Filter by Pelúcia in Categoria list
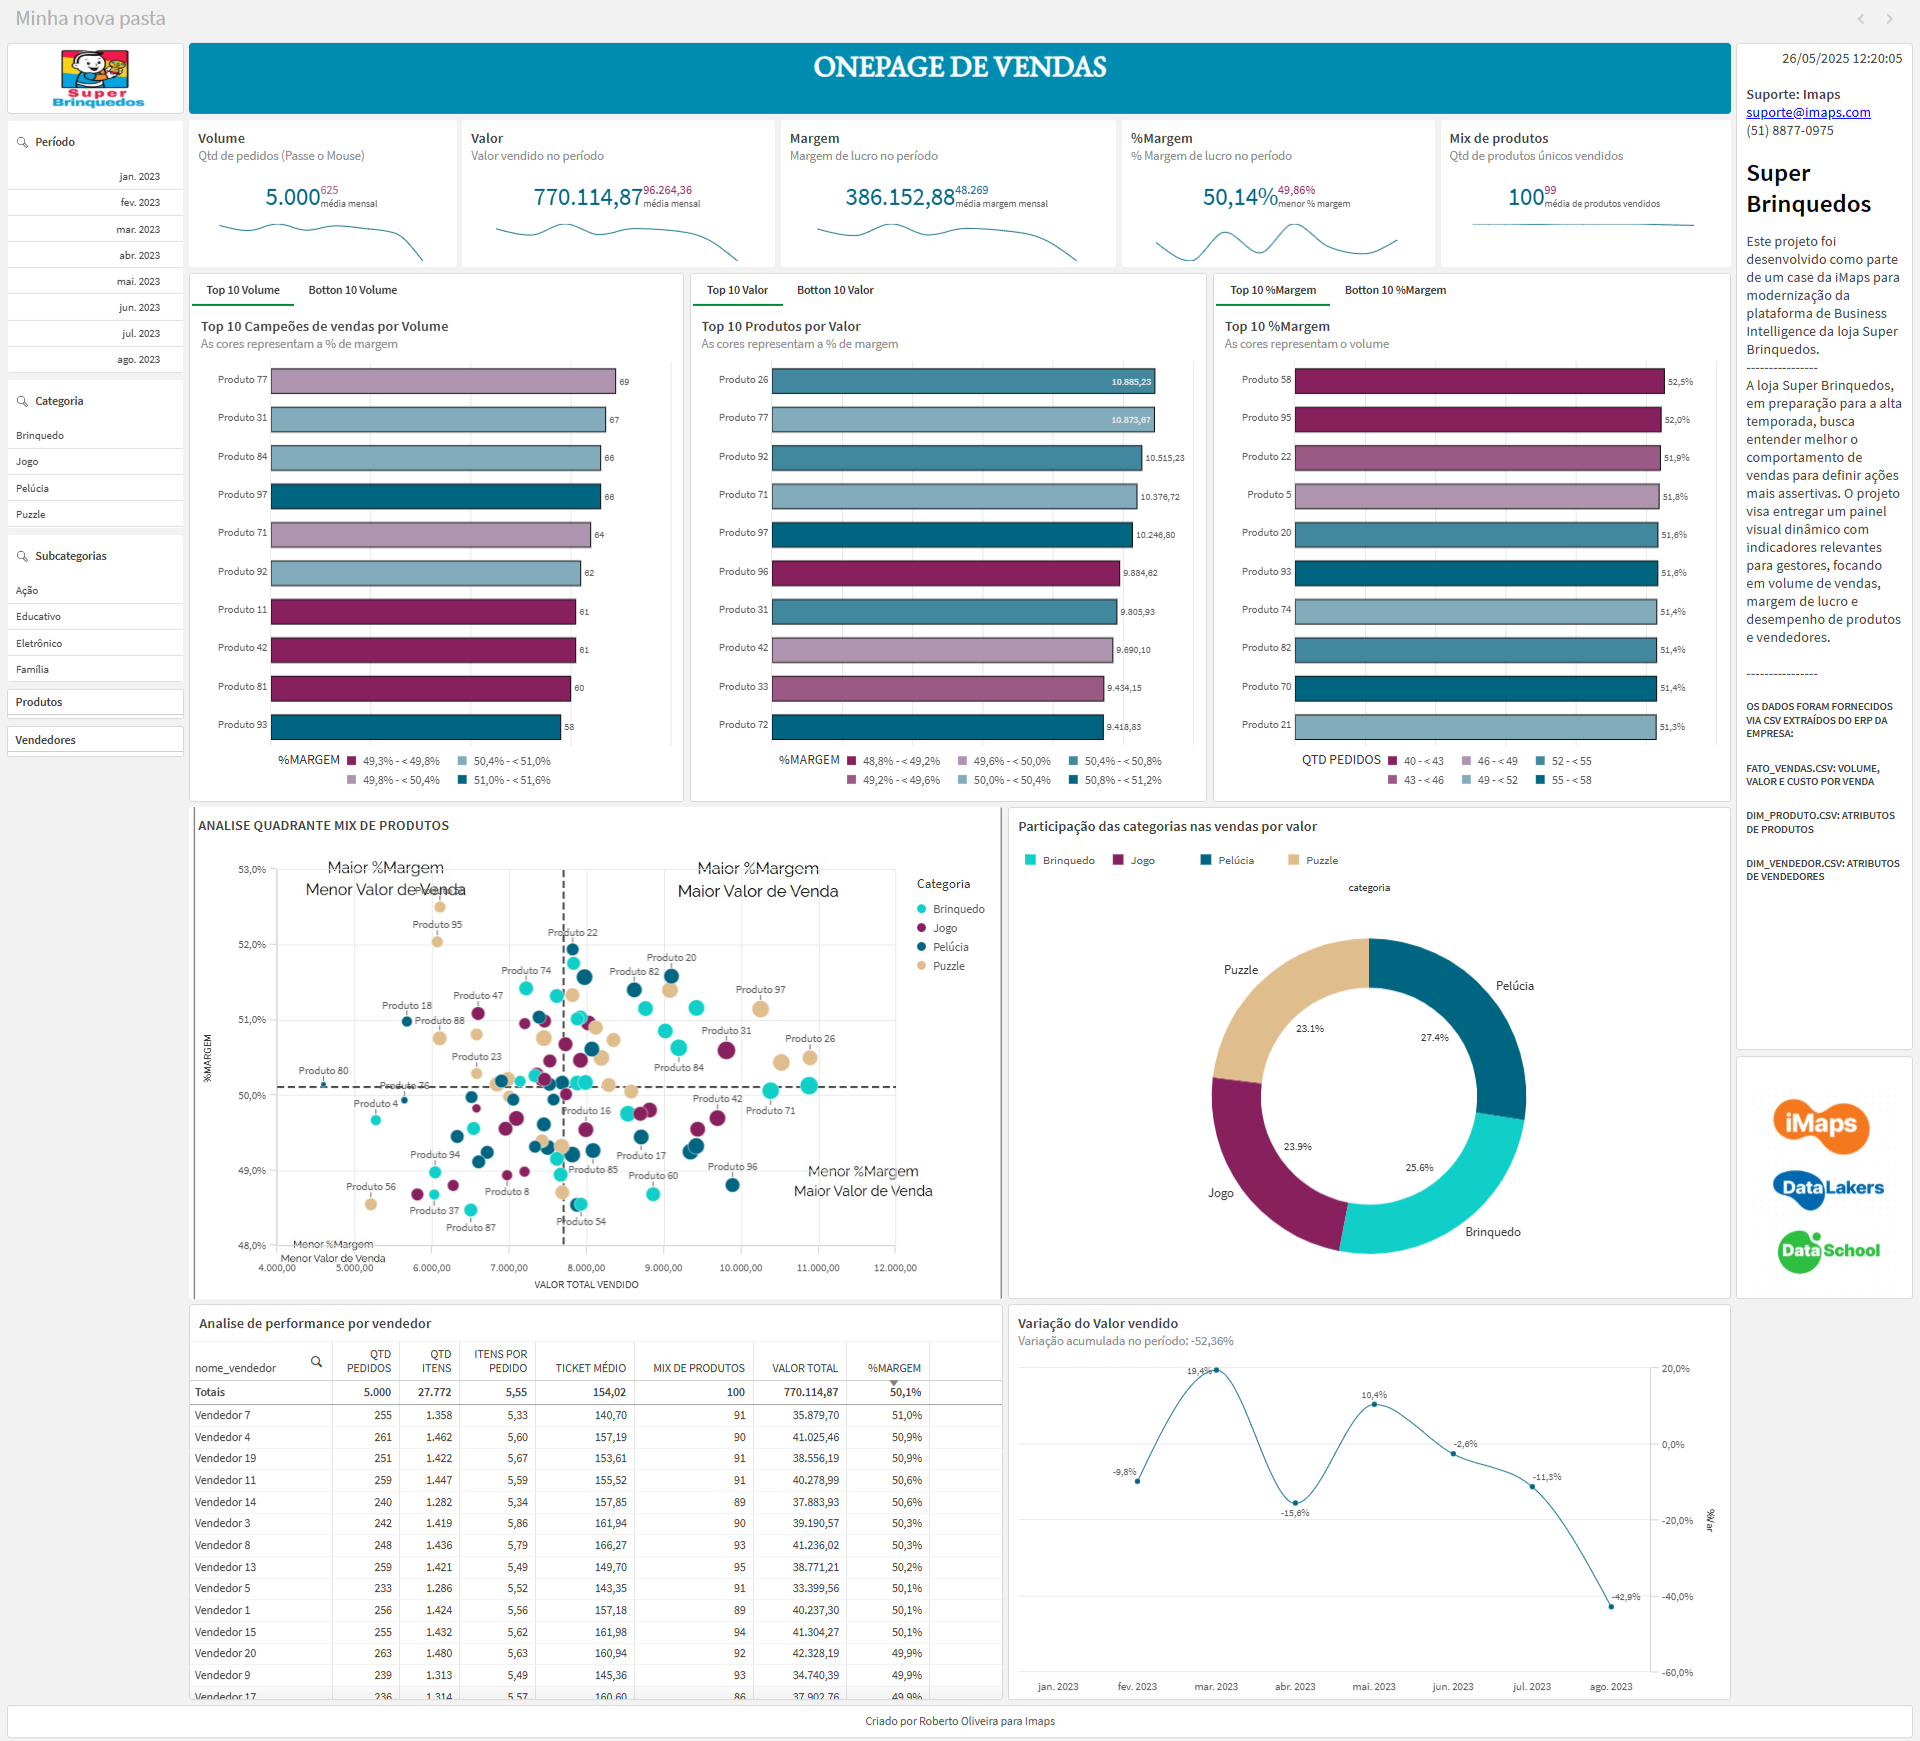The width and height of the screenshot is (1920, 1741). (95, 489)
